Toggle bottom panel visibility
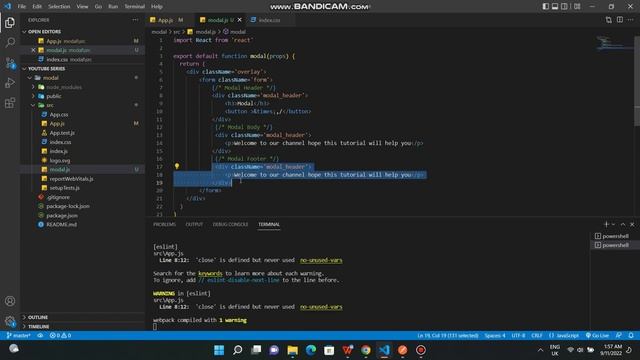Viewport: 640px width, 360px height. click(x=555, y=7)
